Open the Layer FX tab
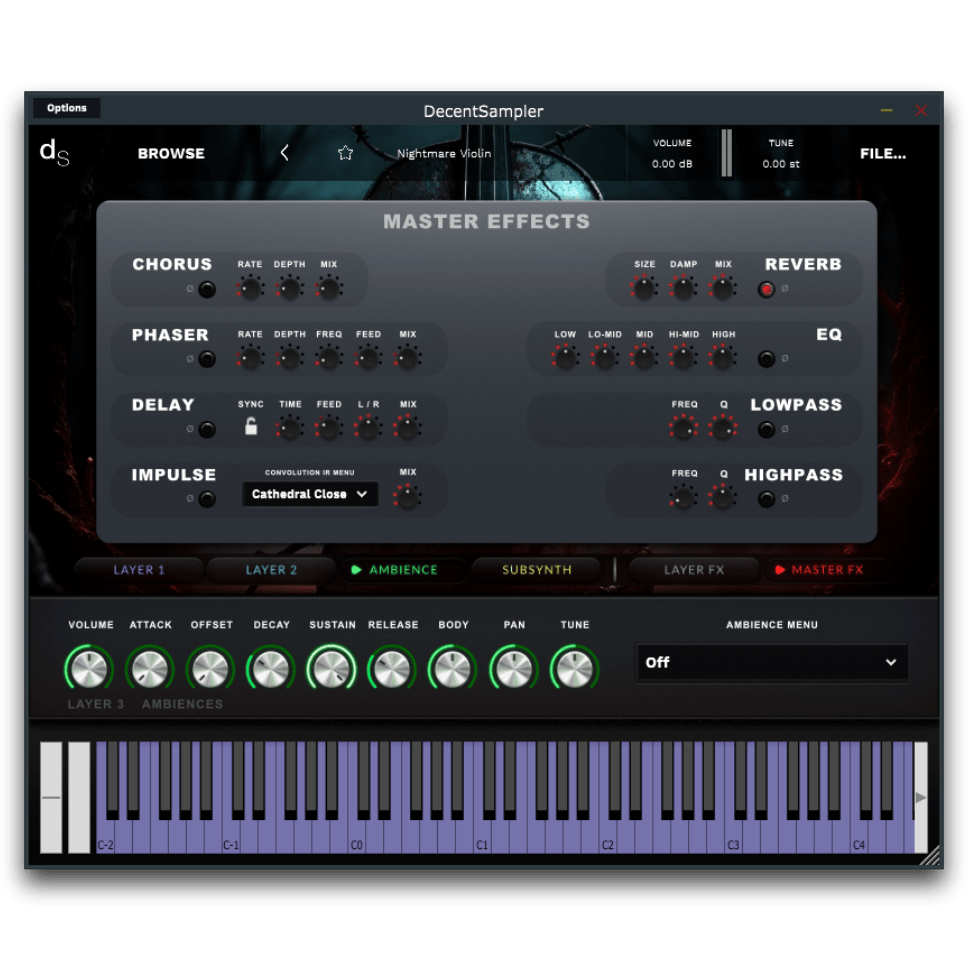The height and width of the screenshot is (970, 970). [693, 570]
